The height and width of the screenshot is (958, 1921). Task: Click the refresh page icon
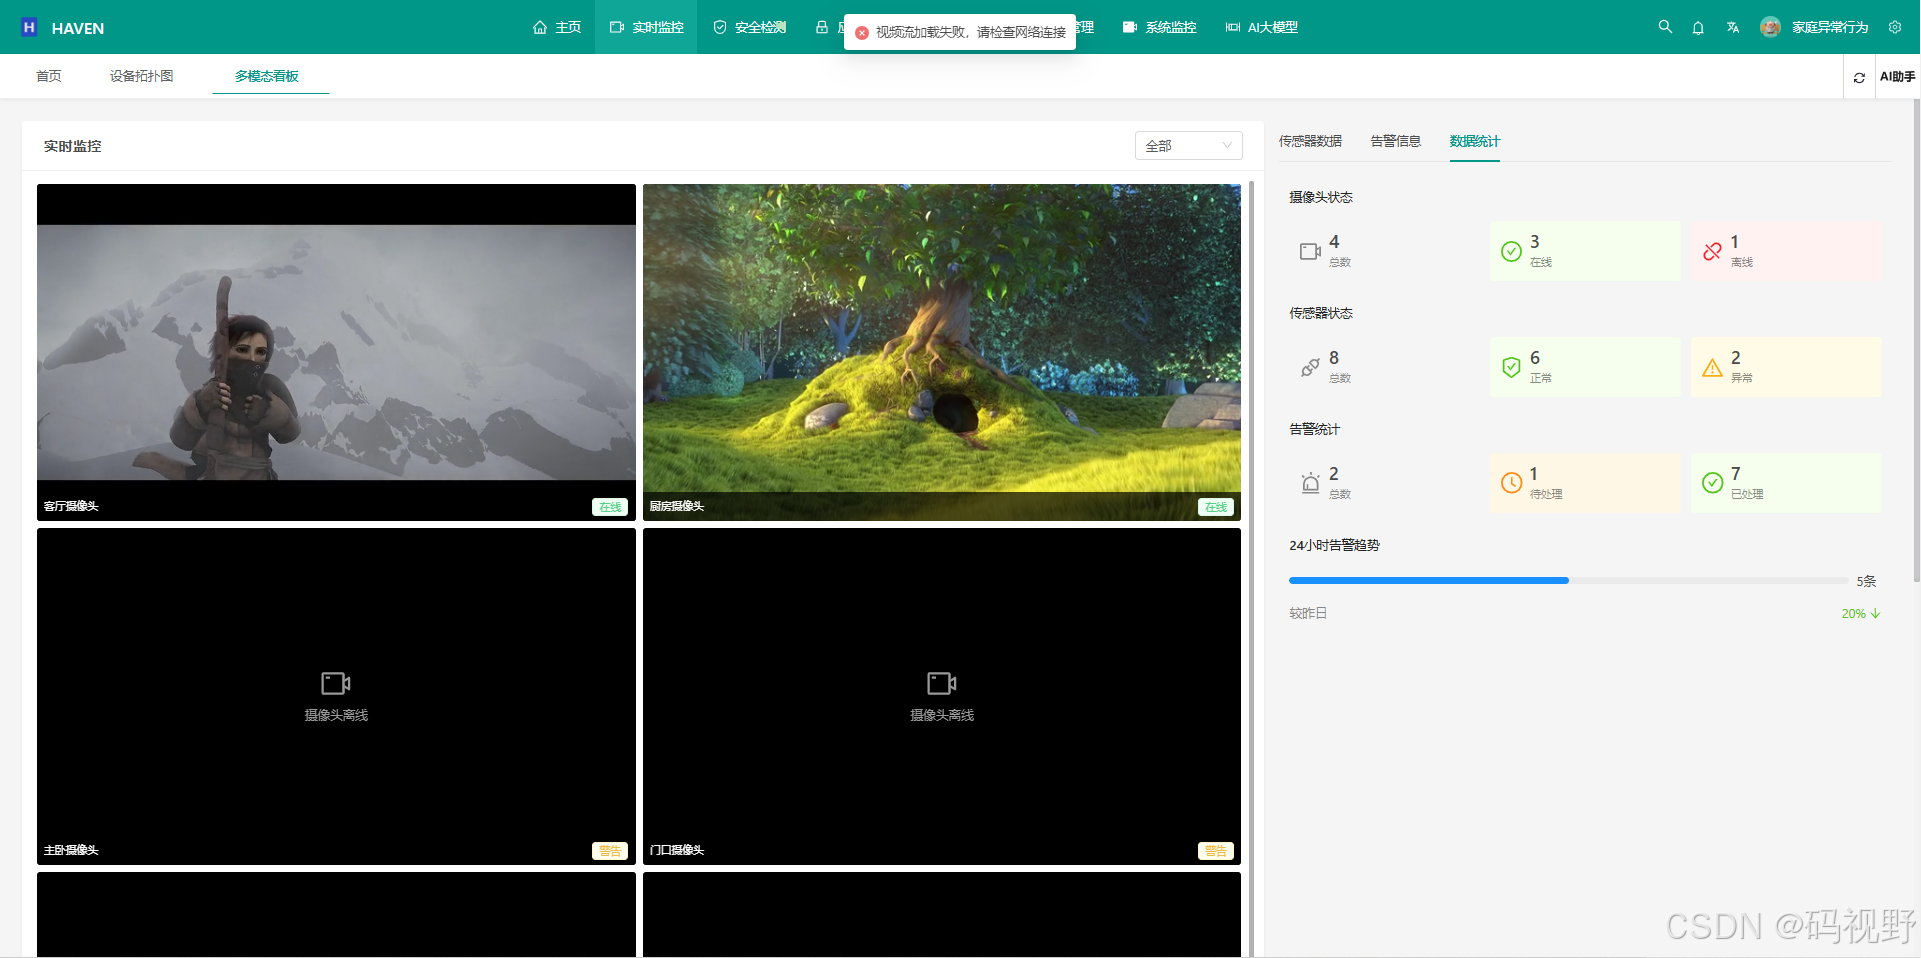1859,77
